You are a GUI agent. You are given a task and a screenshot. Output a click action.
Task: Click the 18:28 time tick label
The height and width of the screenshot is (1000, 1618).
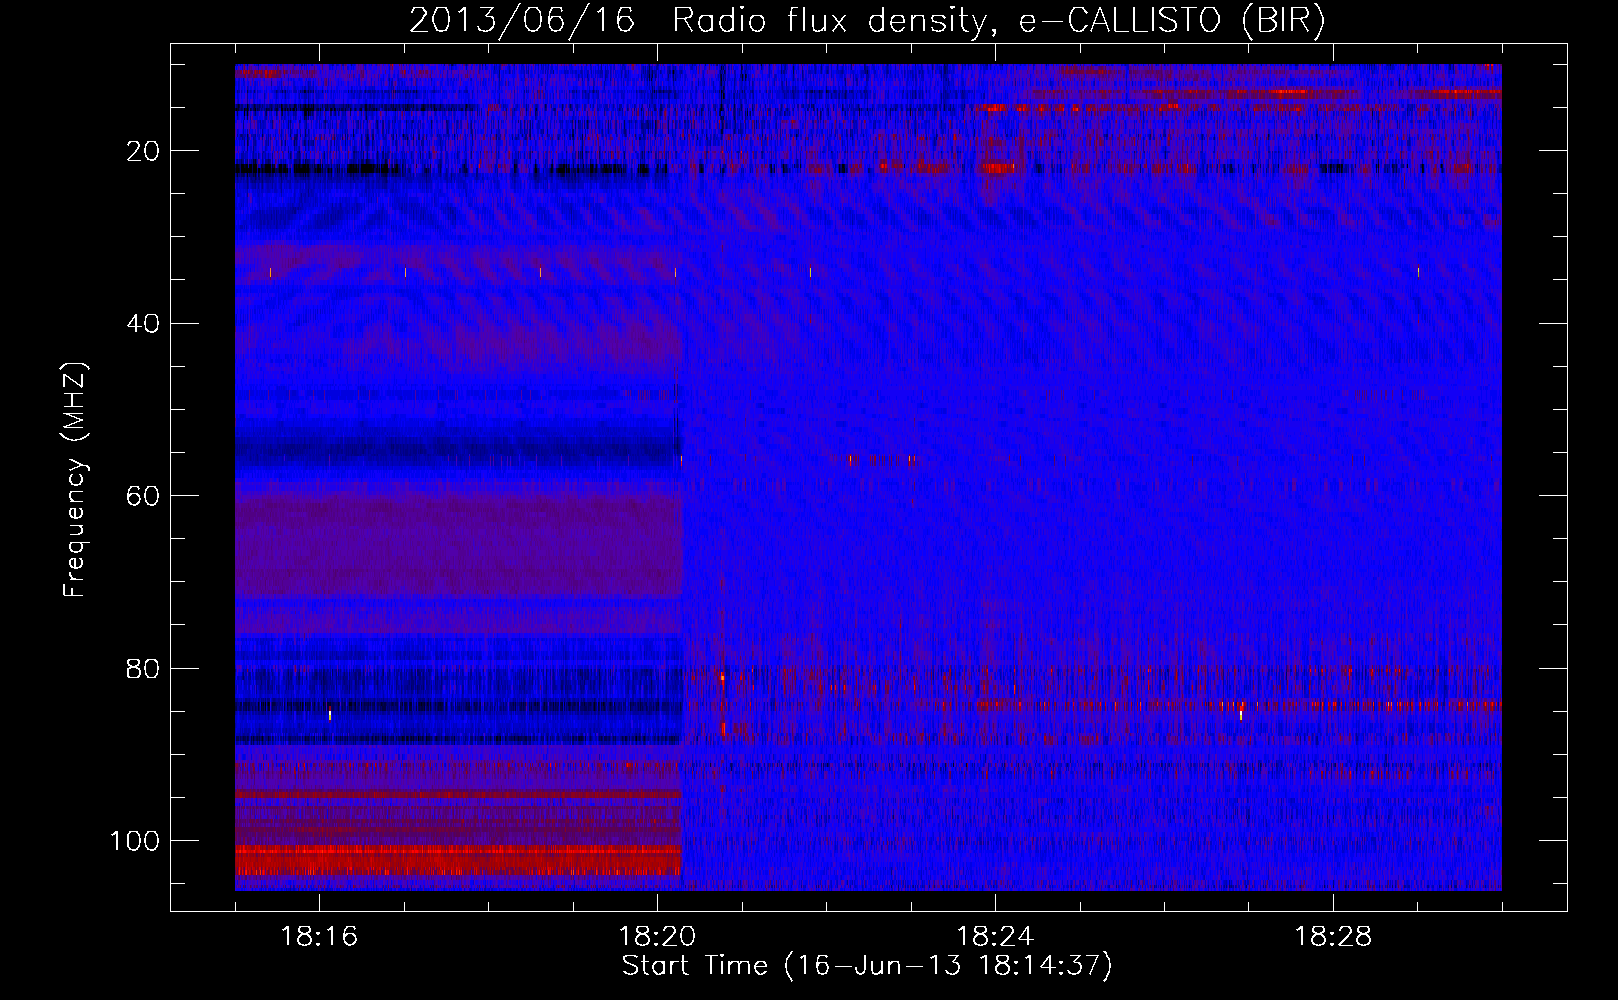click(1333, 937)
